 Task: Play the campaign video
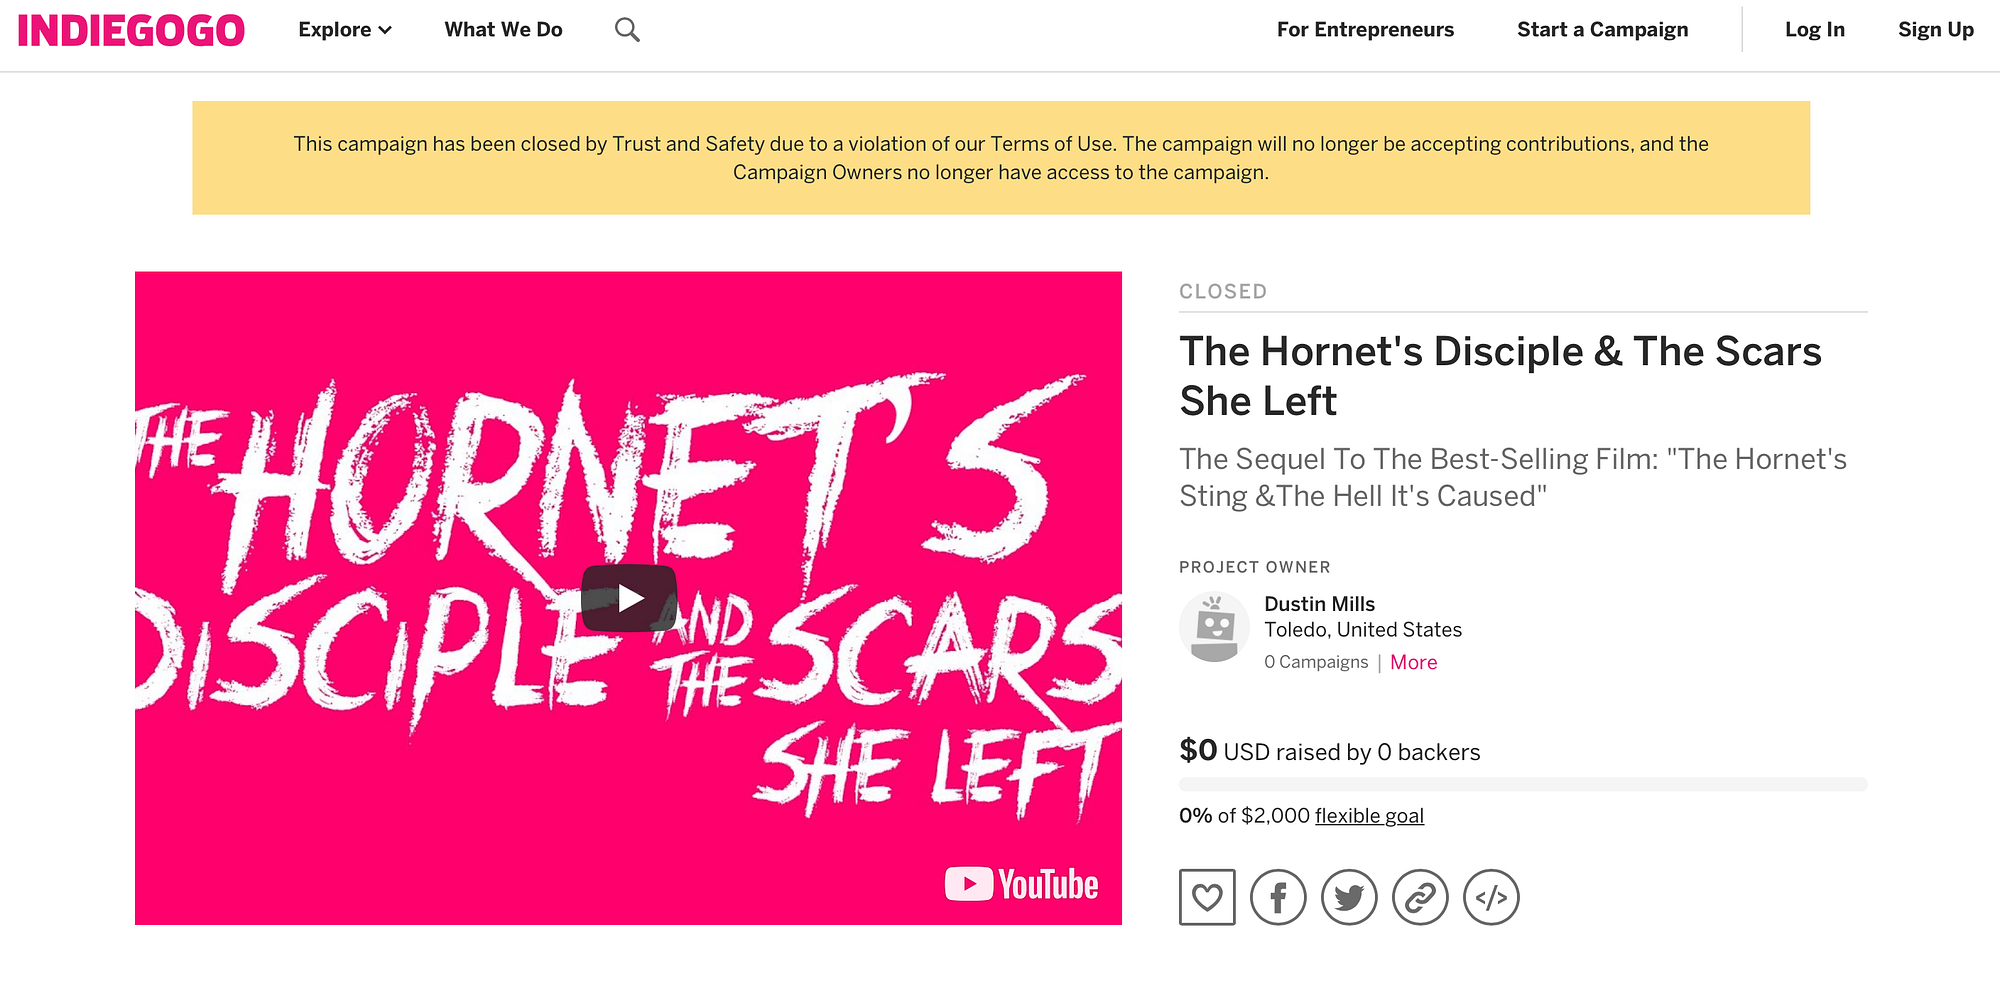[x=629, y=598]
